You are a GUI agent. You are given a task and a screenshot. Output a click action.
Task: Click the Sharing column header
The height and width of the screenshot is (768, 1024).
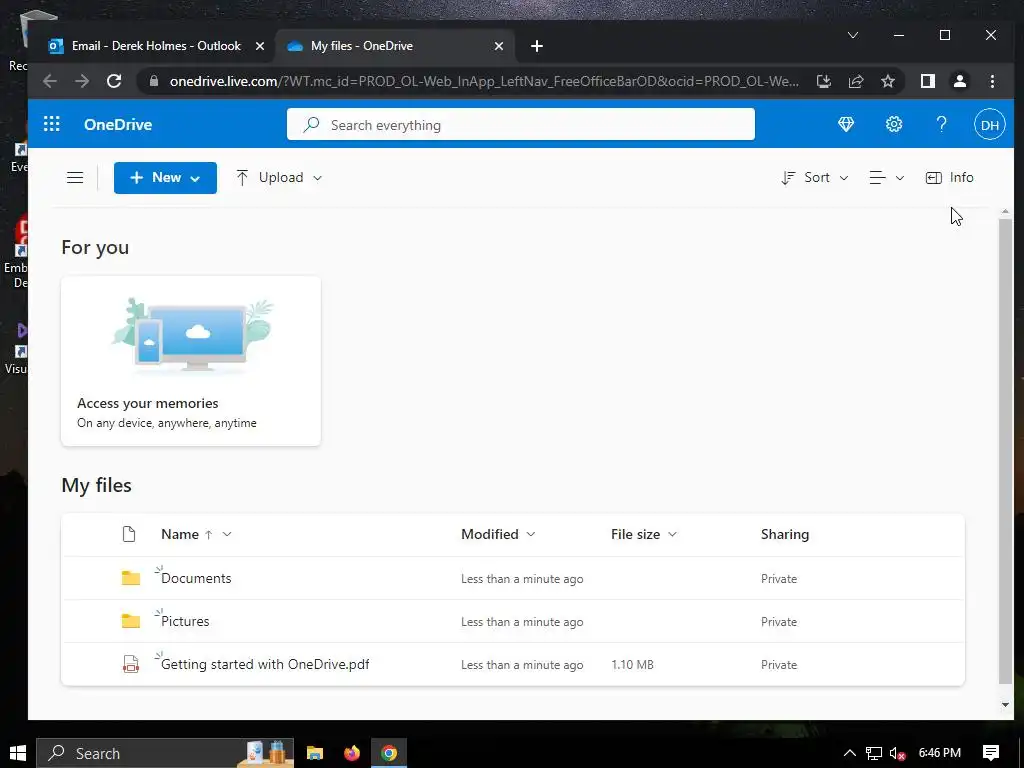[x=784, y=534]
